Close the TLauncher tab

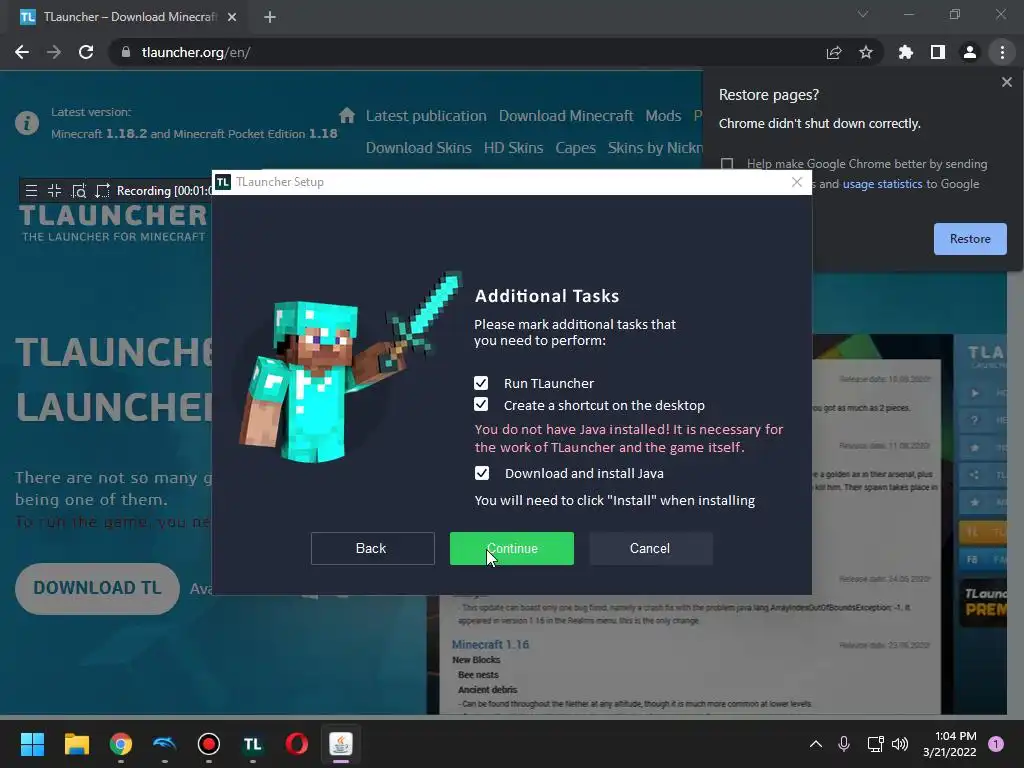coord(232,17)
